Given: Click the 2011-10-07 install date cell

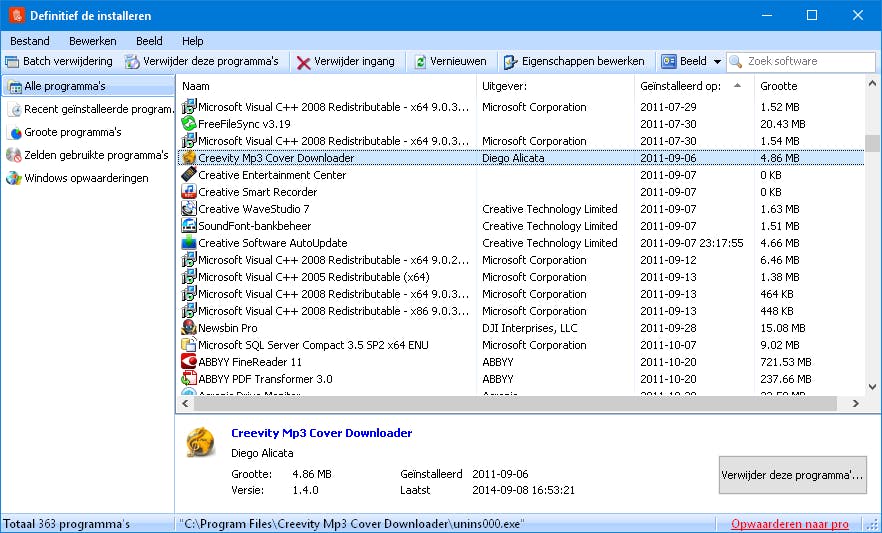Looking at the screenshot, I should pos(668,345).
